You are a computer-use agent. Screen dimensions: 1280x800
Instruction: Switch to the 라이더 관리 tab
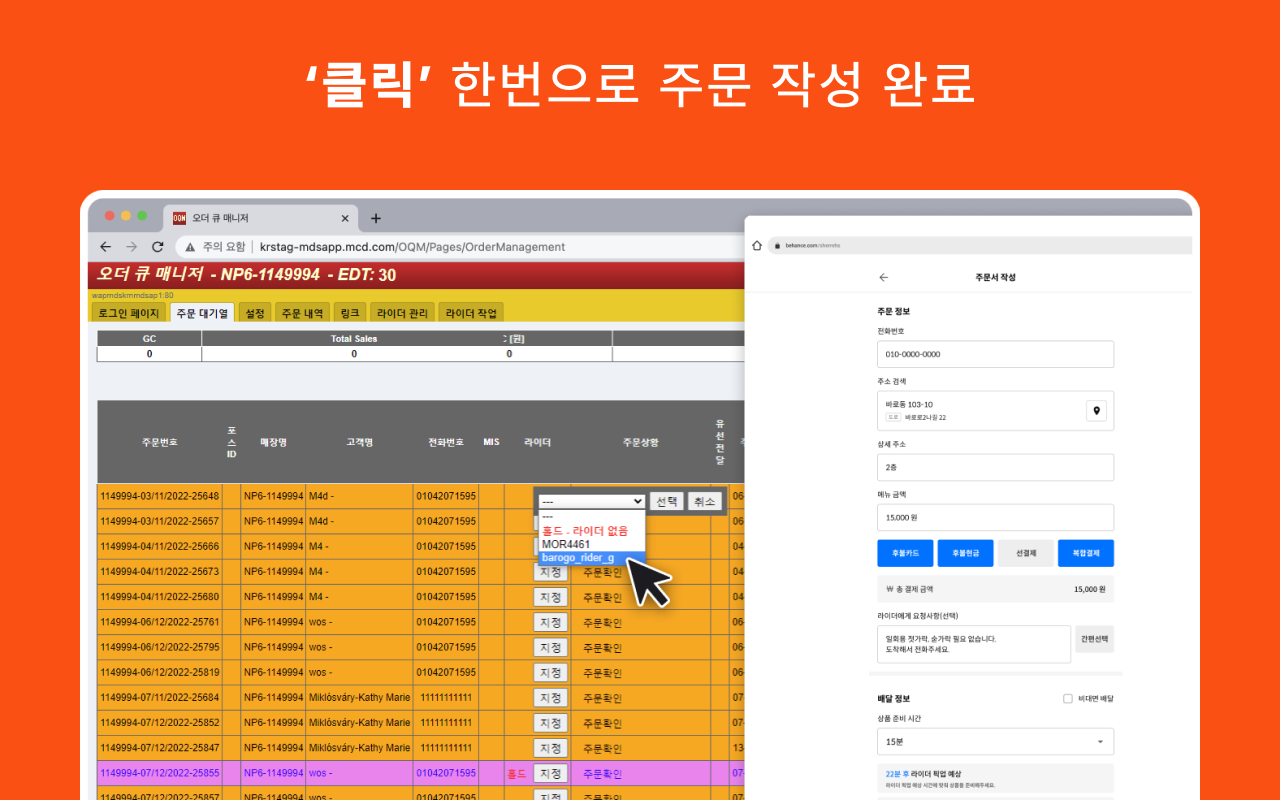pos(402,313)
